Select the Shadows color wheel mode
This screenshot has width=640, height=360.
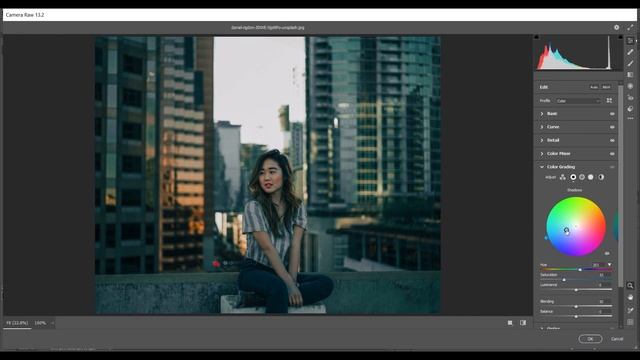573,177
